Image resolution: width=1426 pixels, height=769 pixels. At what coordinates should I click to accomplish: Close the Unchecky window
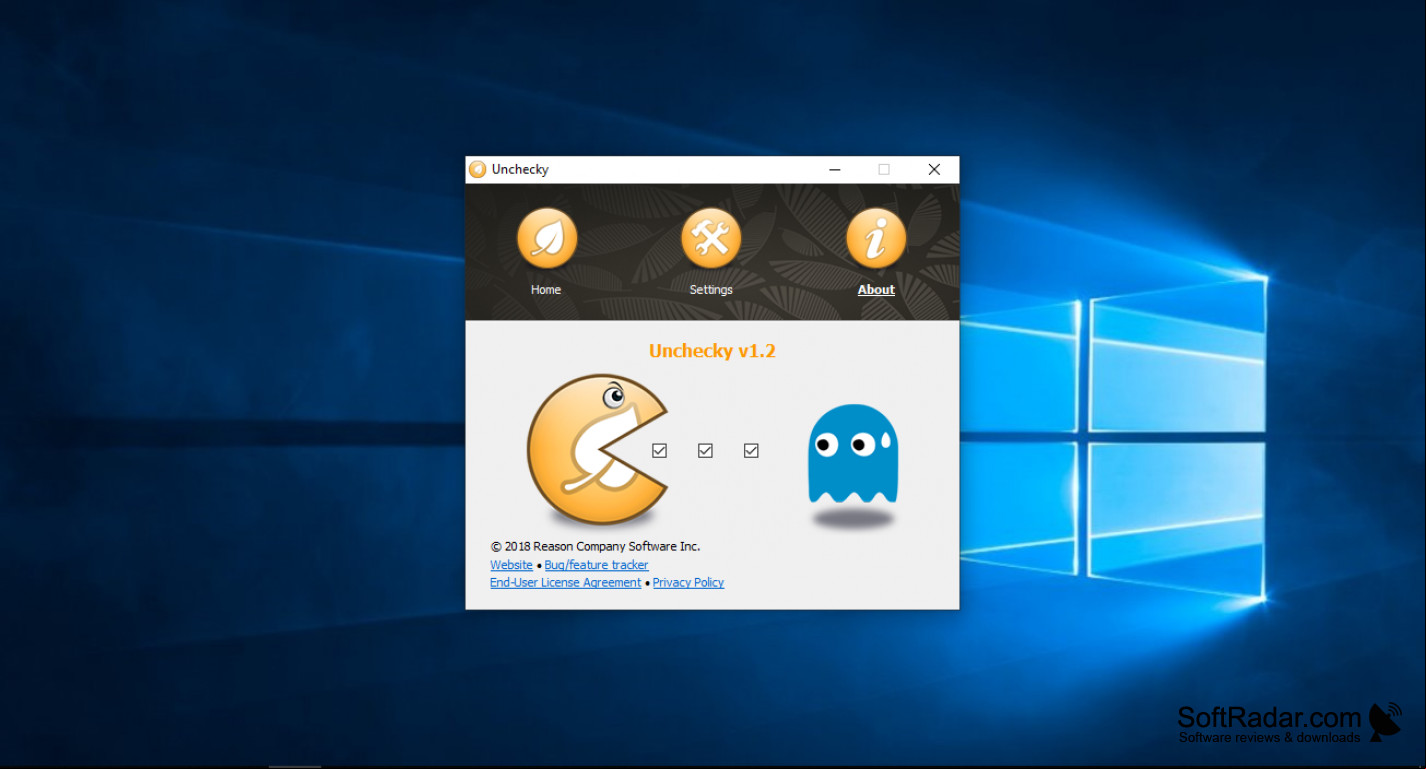pos(934,170)
